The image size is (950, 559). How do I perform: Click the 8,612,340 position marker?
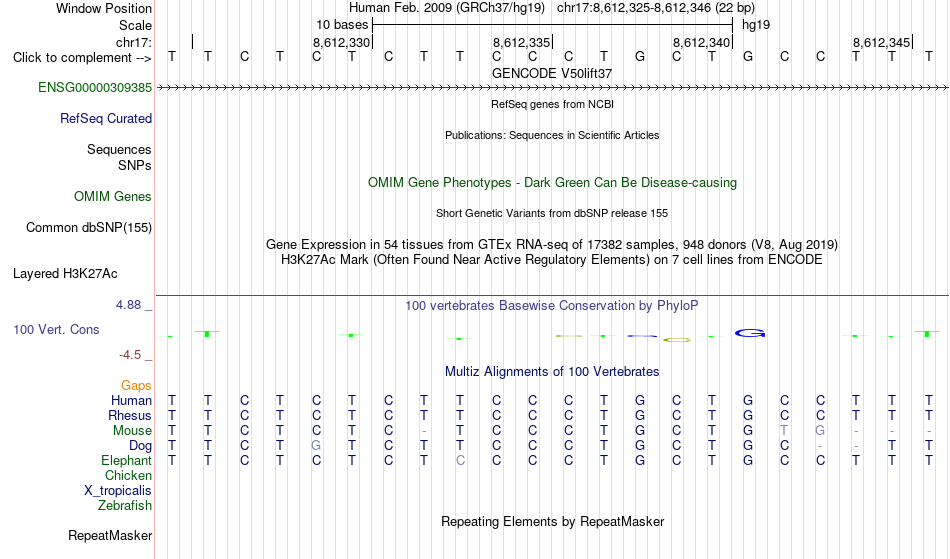point(702,42)
